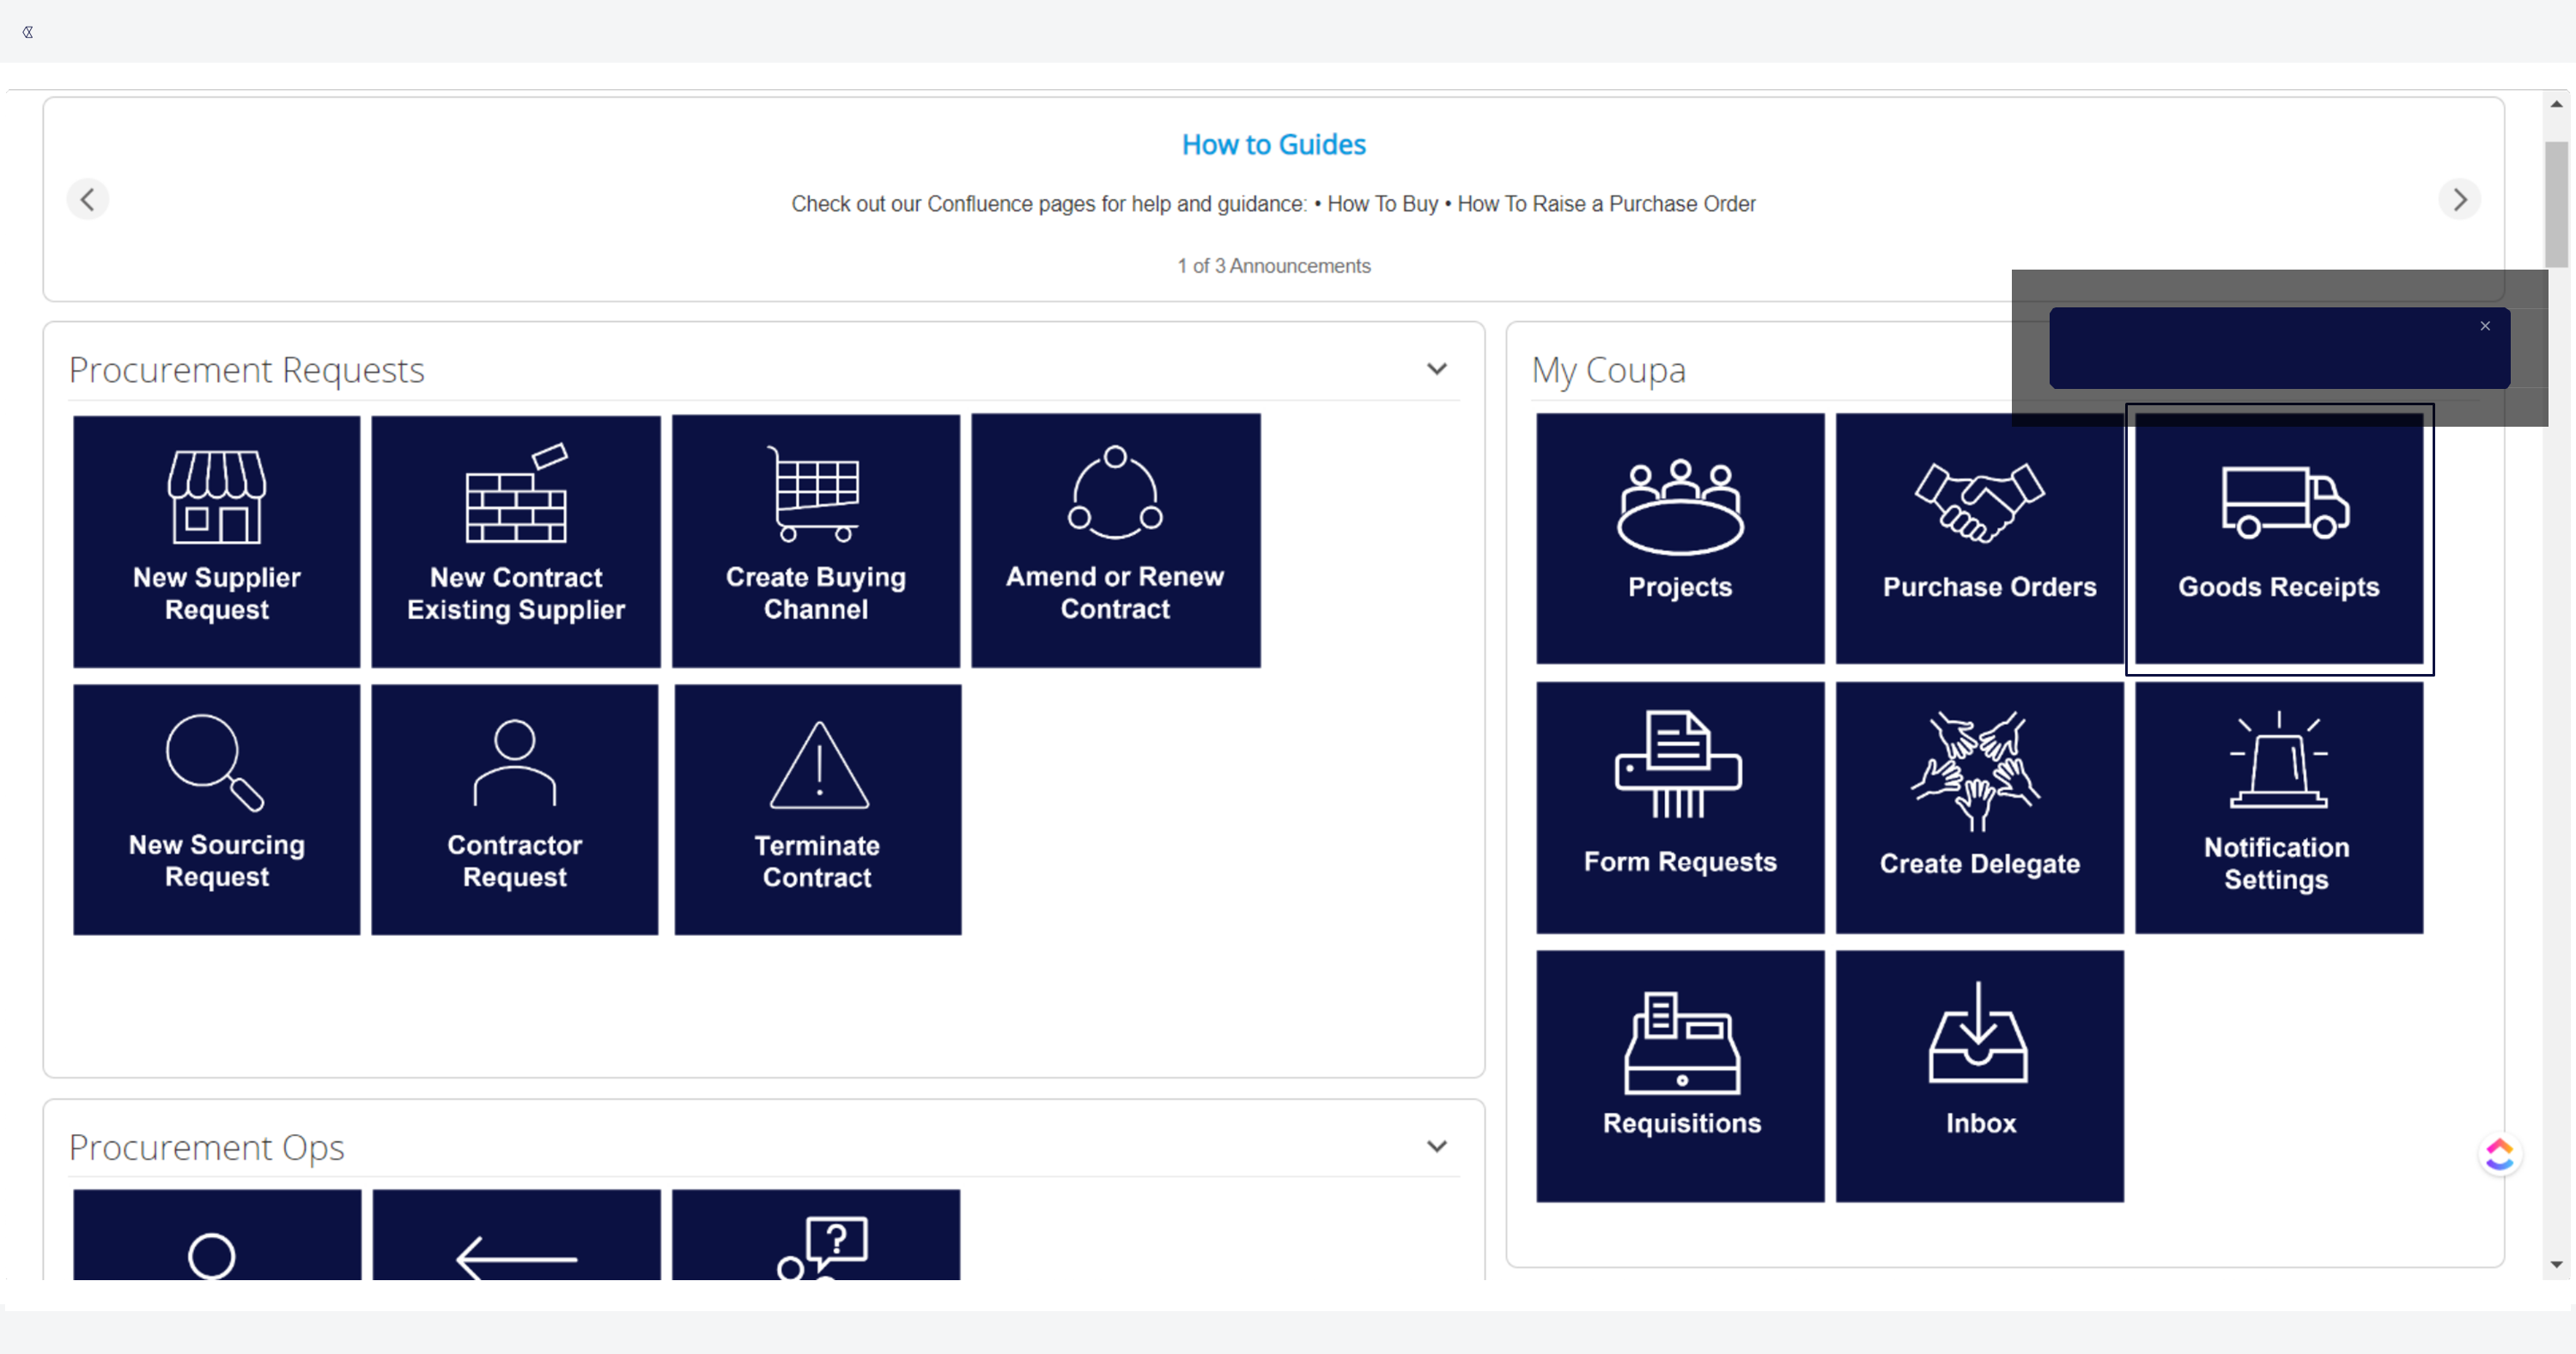Click the small icon in the top-left bar
Viewport: 2576px width, 1354px height.
pos(28,32)
